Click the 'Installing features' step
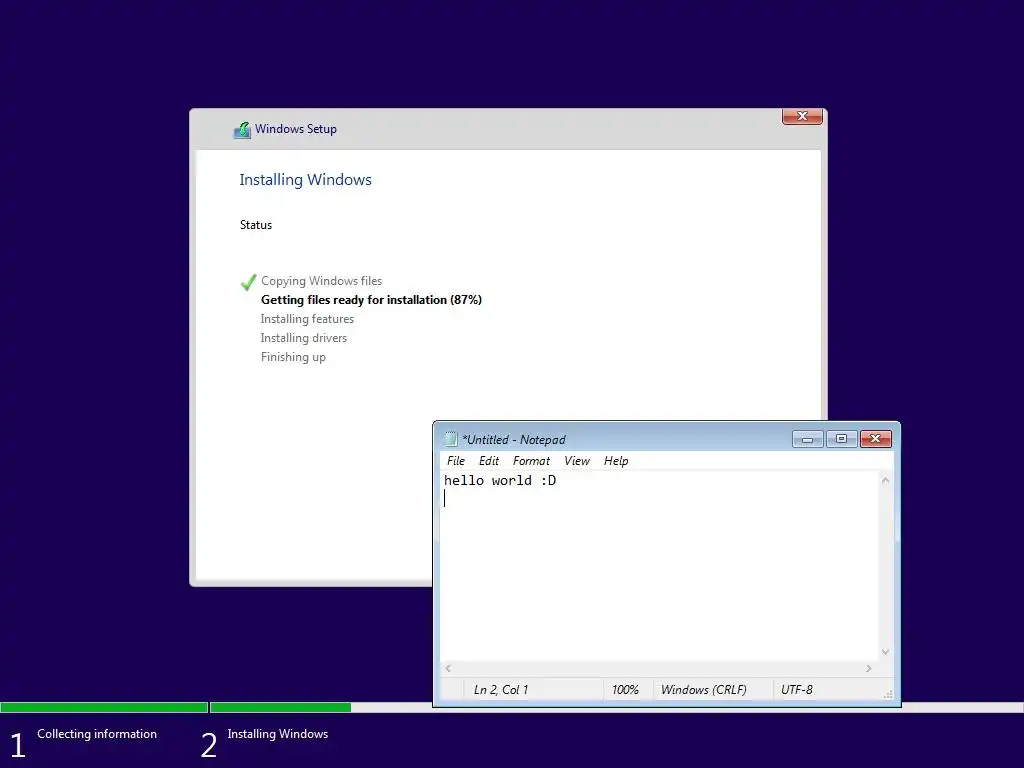 click(307, 319)
